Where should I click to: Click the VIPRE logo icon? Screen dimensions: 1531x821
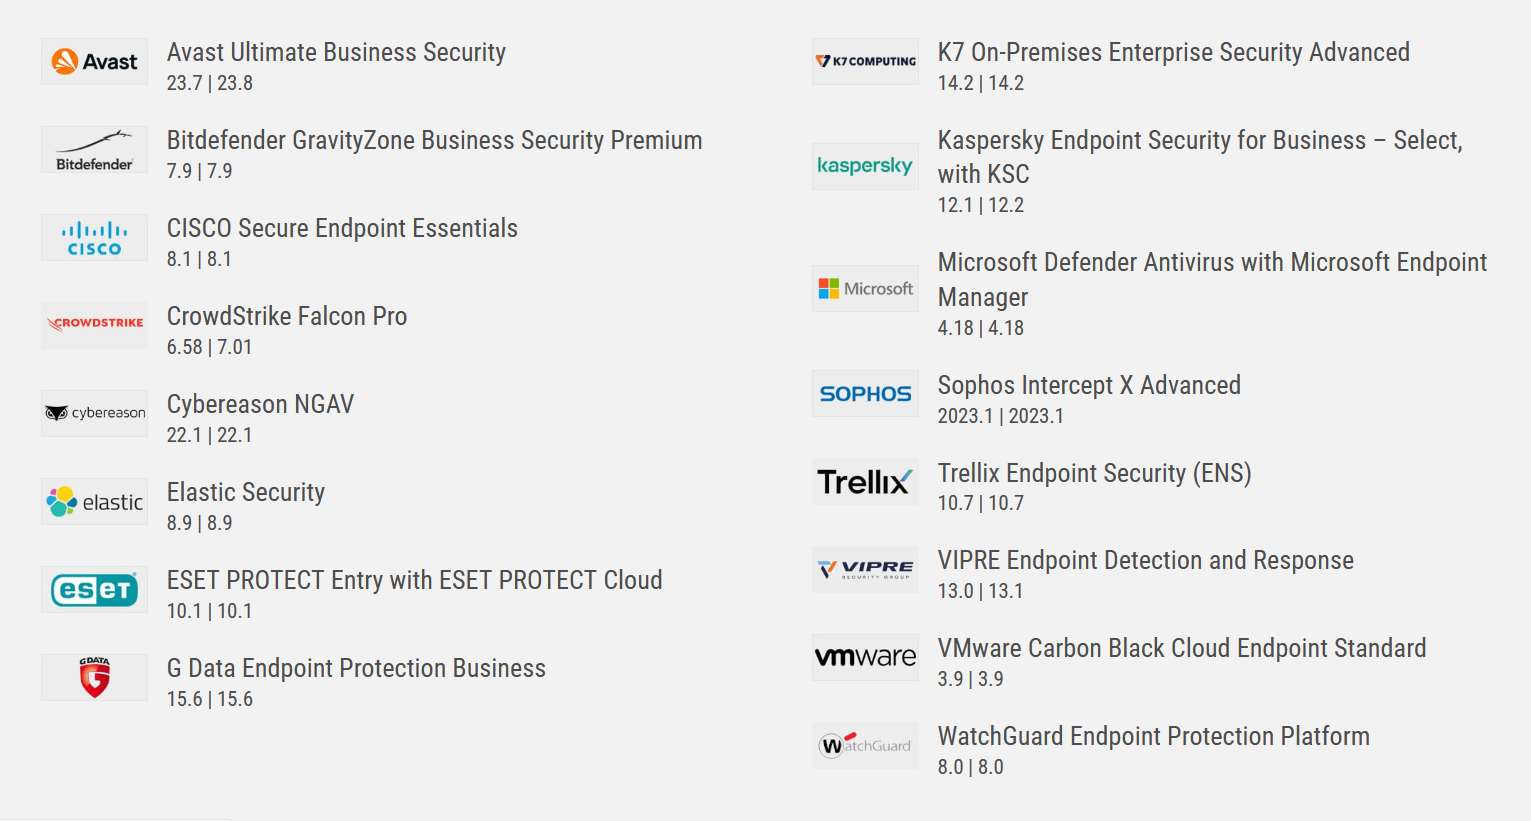(x=865, y=569)
